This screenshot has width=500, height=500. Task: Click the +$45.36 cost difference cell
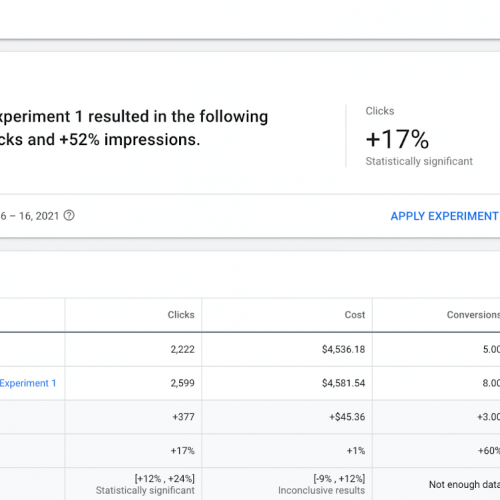coord(347,417)
